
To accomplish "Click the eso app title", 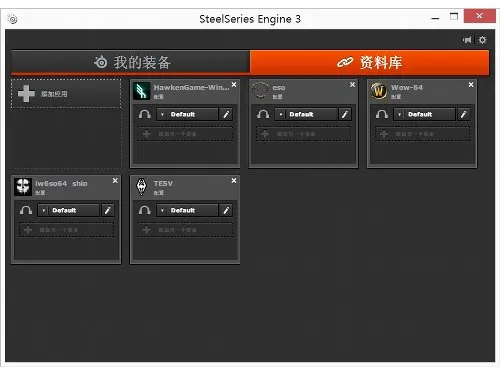I will tap(279, 88).
